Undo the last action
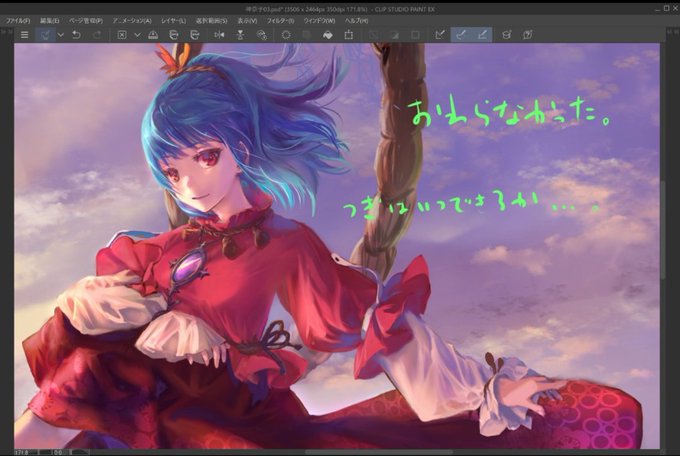The width and height of the screenshot is (680, 456). [76, 35]
